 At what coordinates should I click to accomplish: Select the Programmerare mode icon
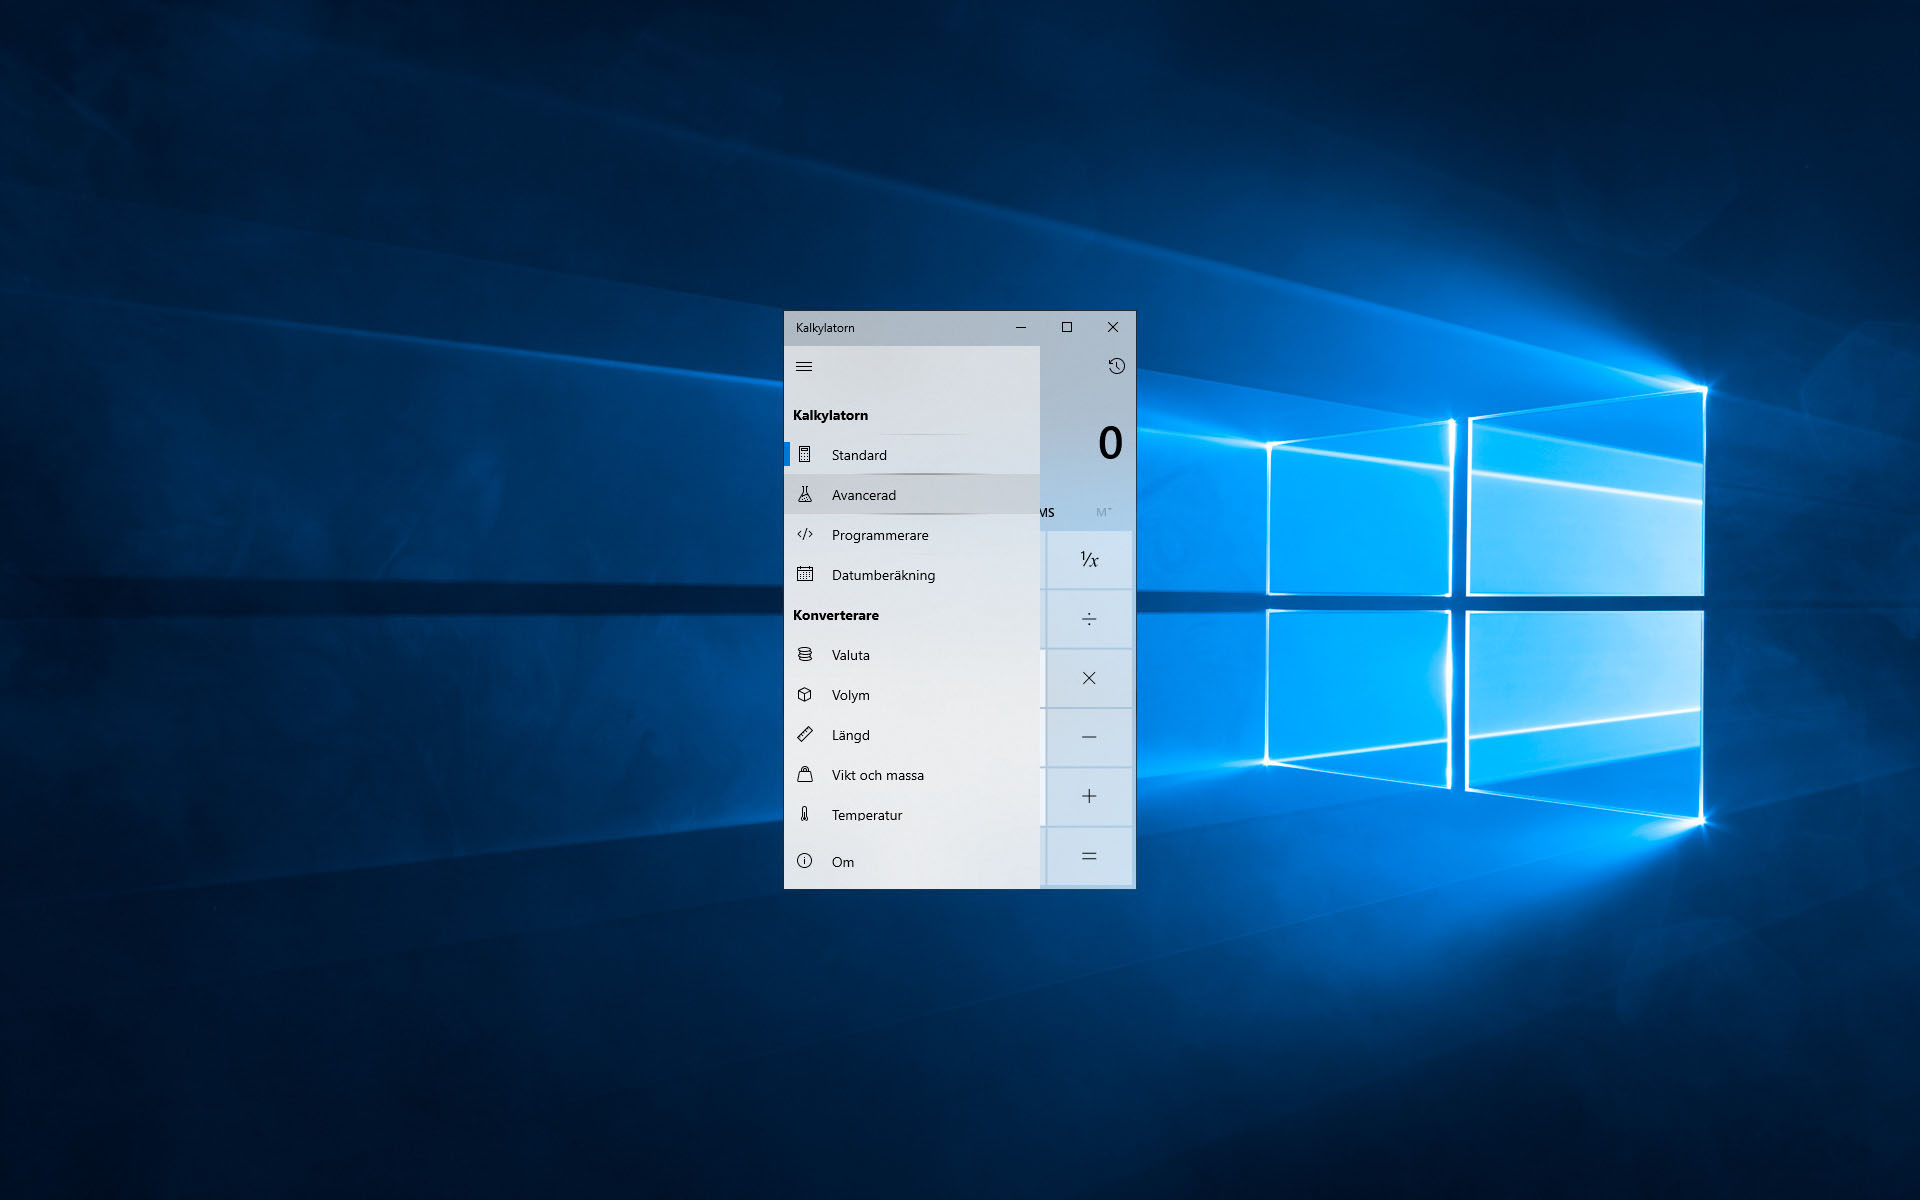(x=806, y=535)
